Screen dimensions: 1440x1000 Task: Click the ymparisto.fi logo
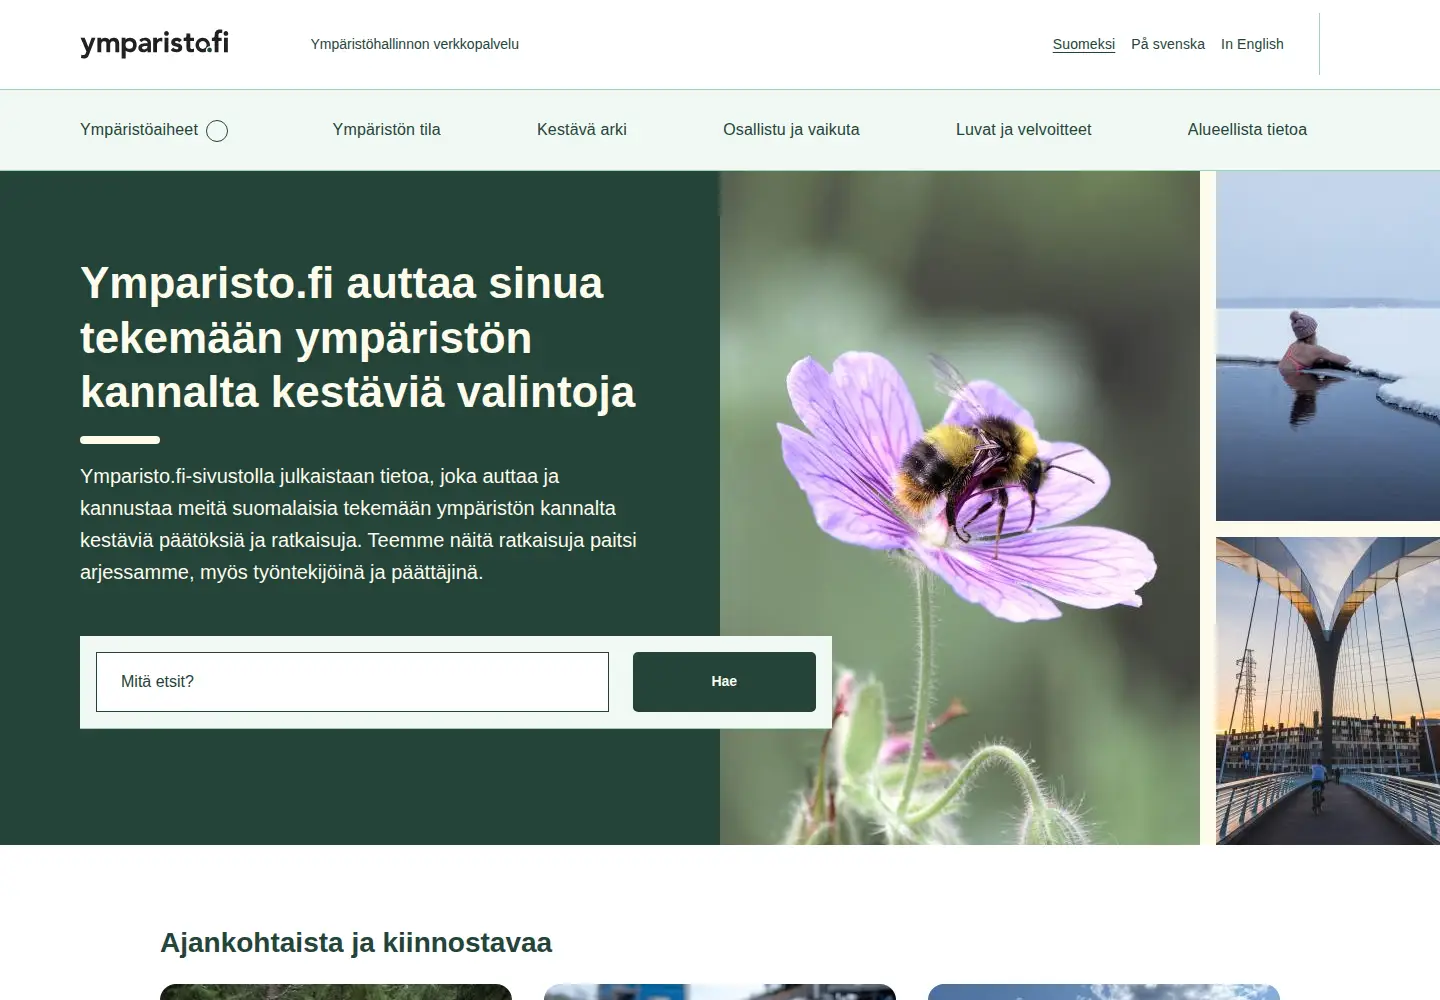[x=154, y=43]
